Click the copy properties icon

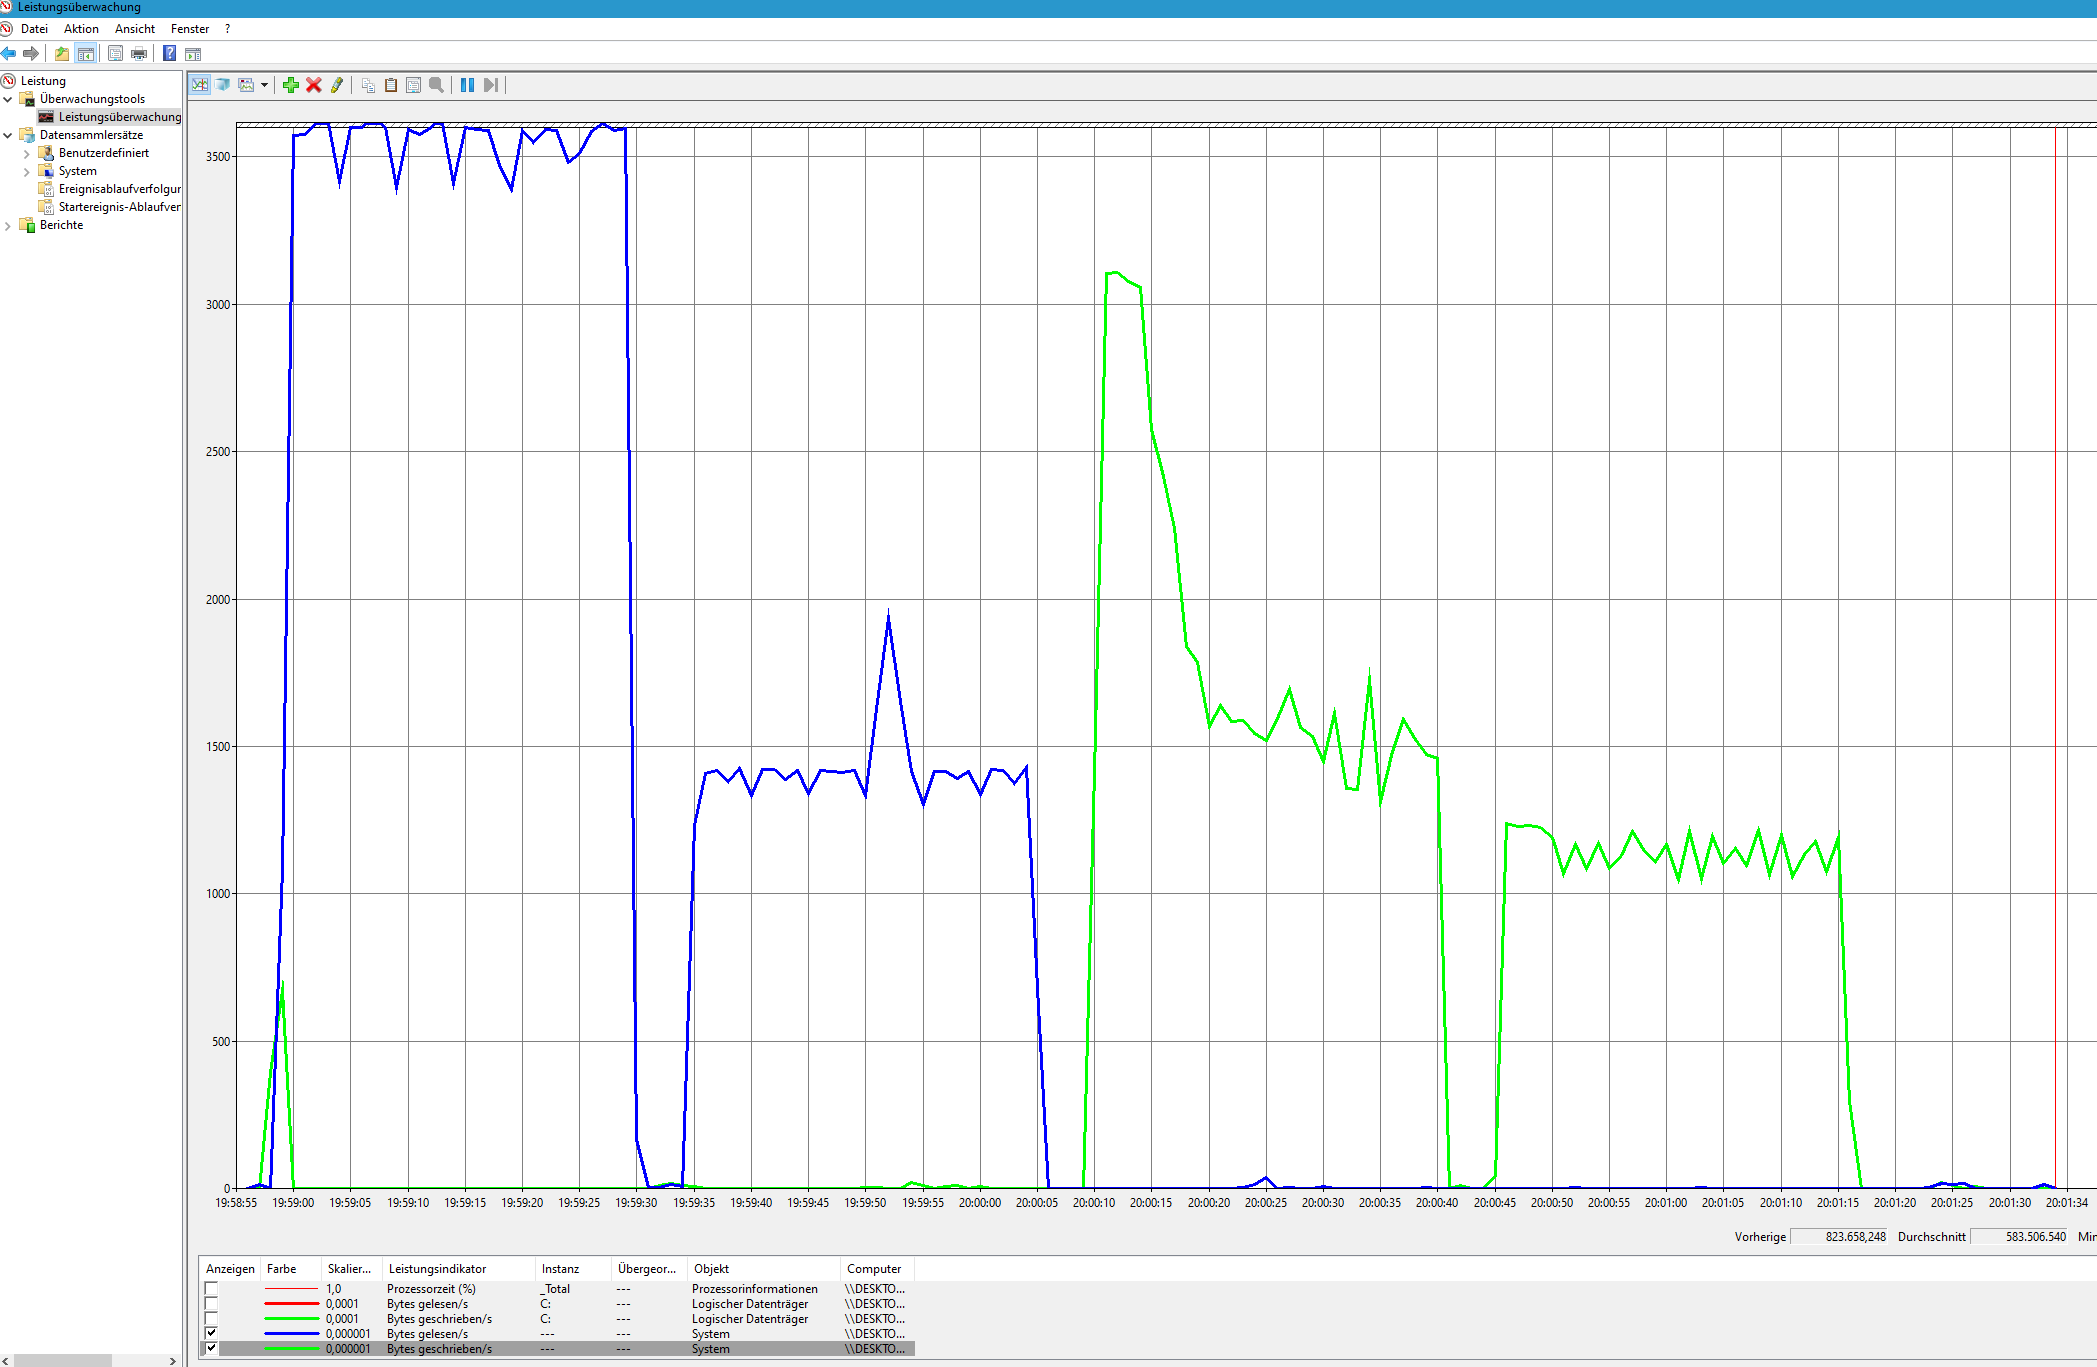(x=368, y=85)
